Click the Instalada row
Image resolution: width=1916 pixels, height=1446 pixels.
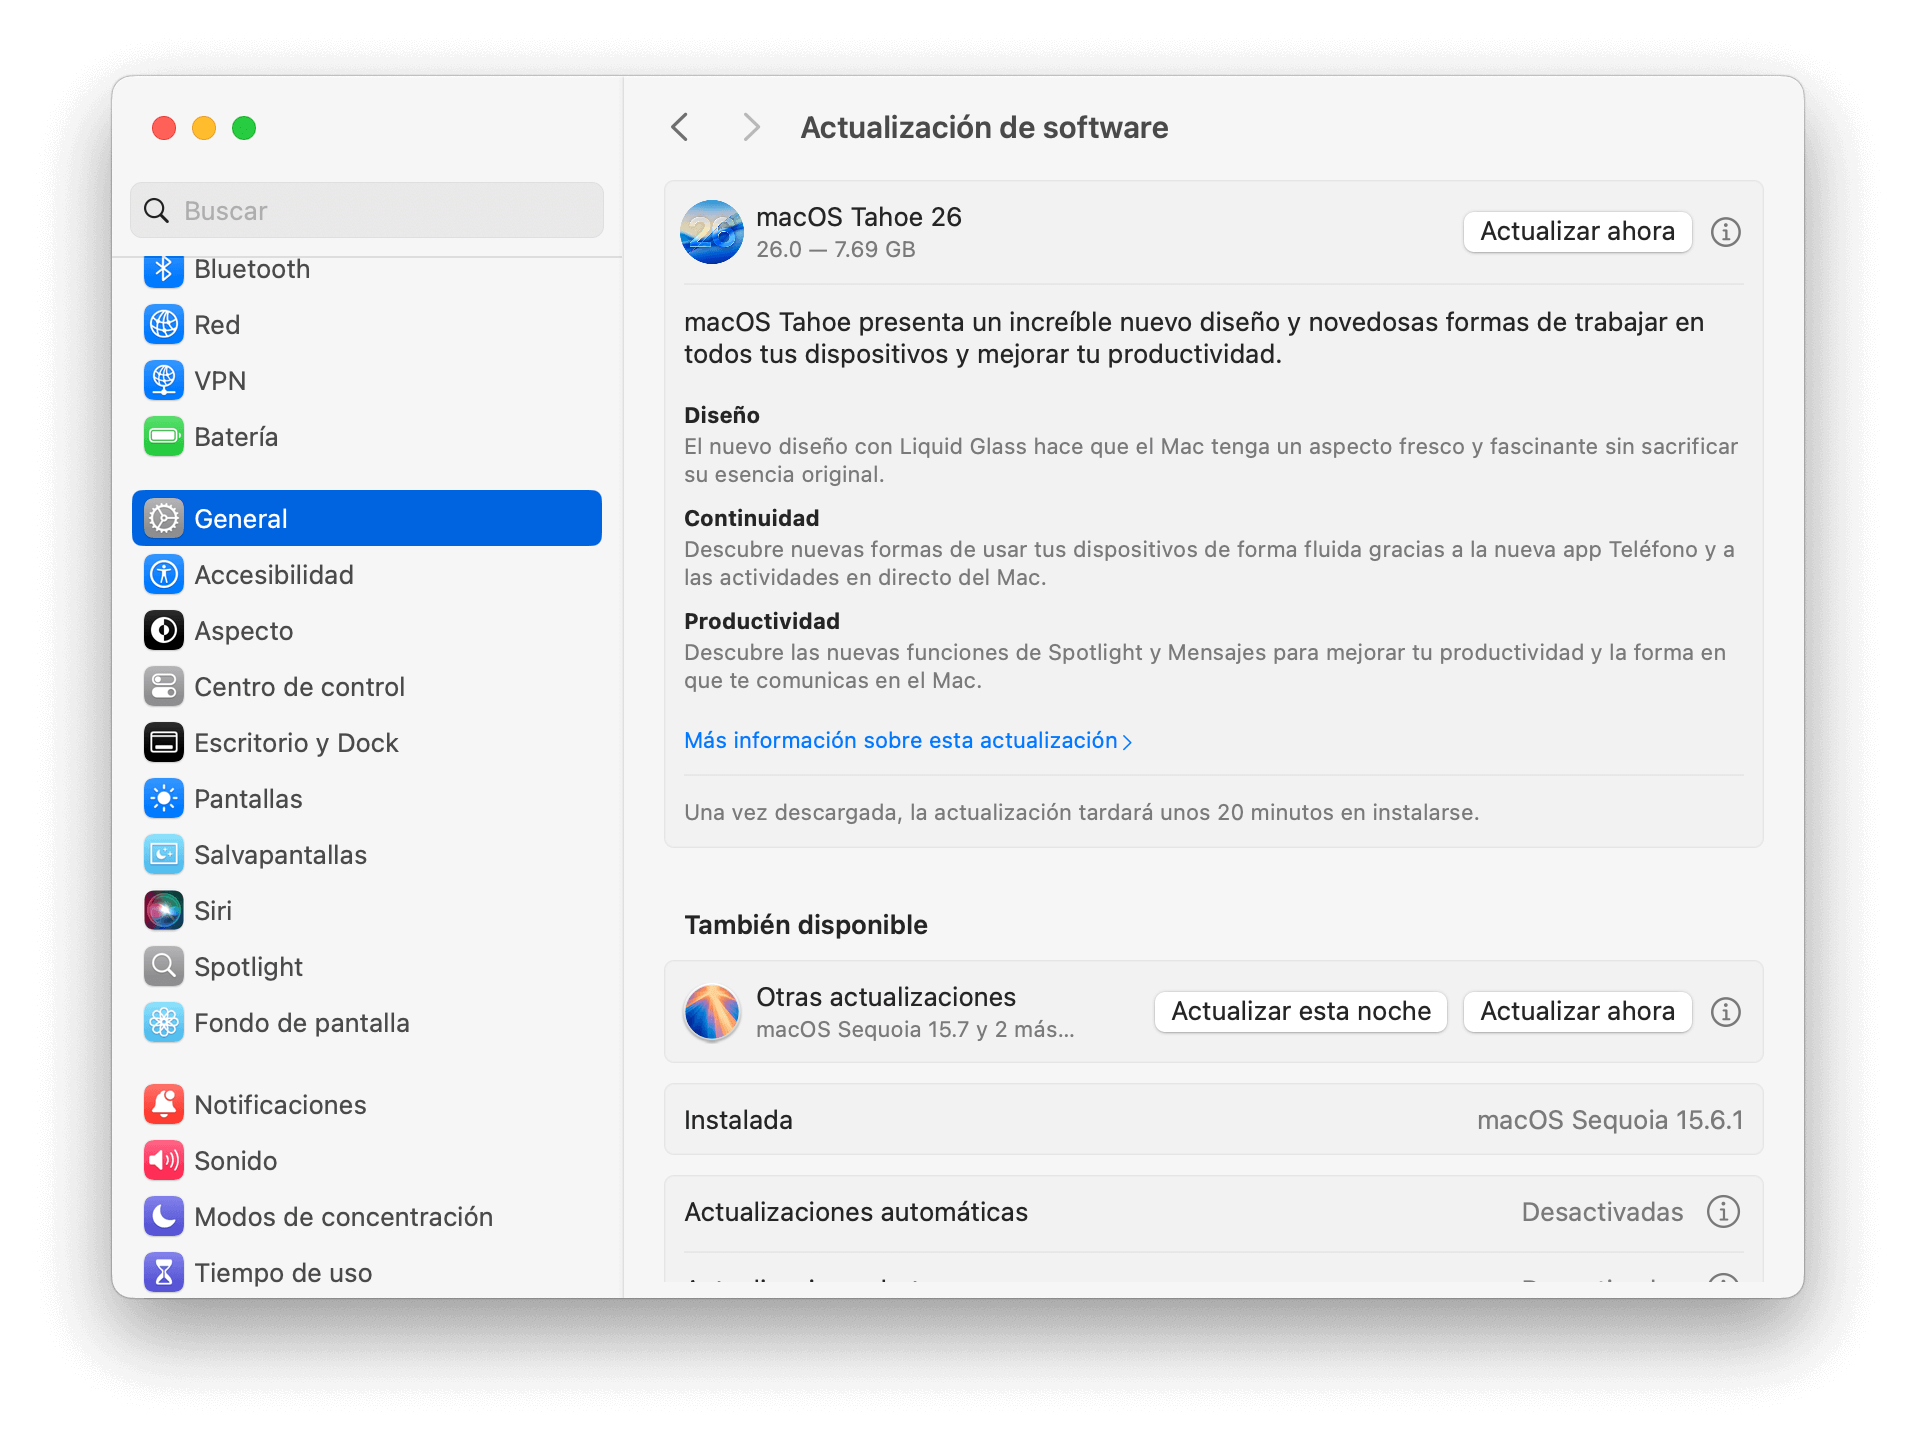(1214, 1120)
